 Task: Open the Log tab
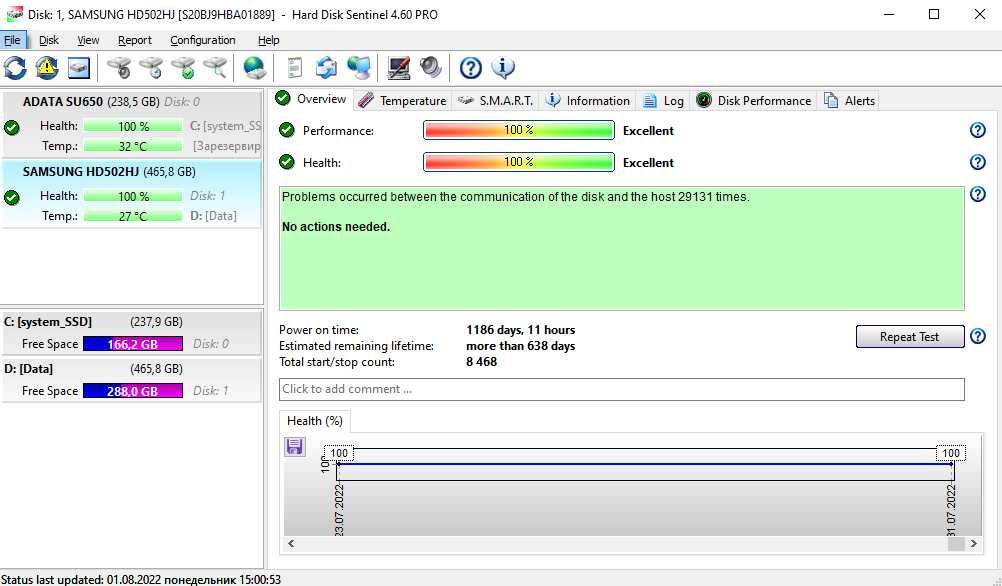(663, 101)
